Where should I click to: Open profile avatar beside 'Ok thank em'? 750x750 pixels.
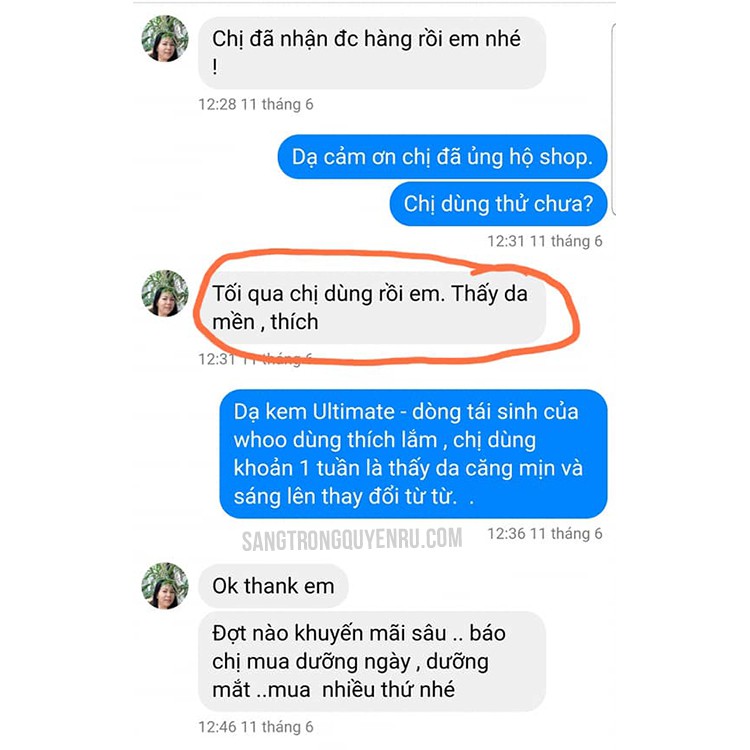(165, 586)
